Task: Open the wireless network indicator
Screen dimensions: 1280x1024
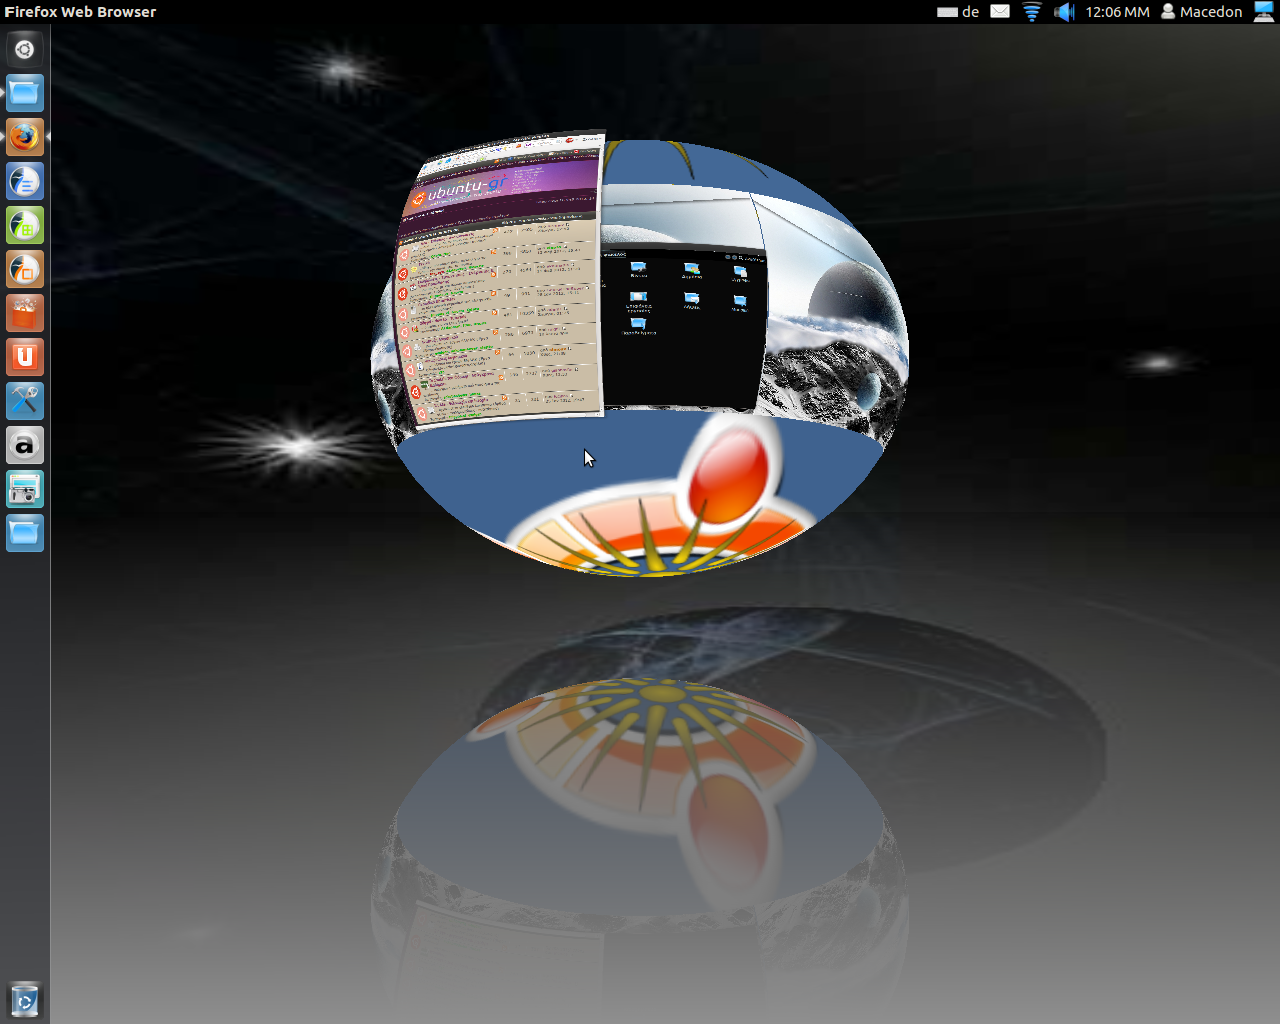Action: [x=1032, y=12]
